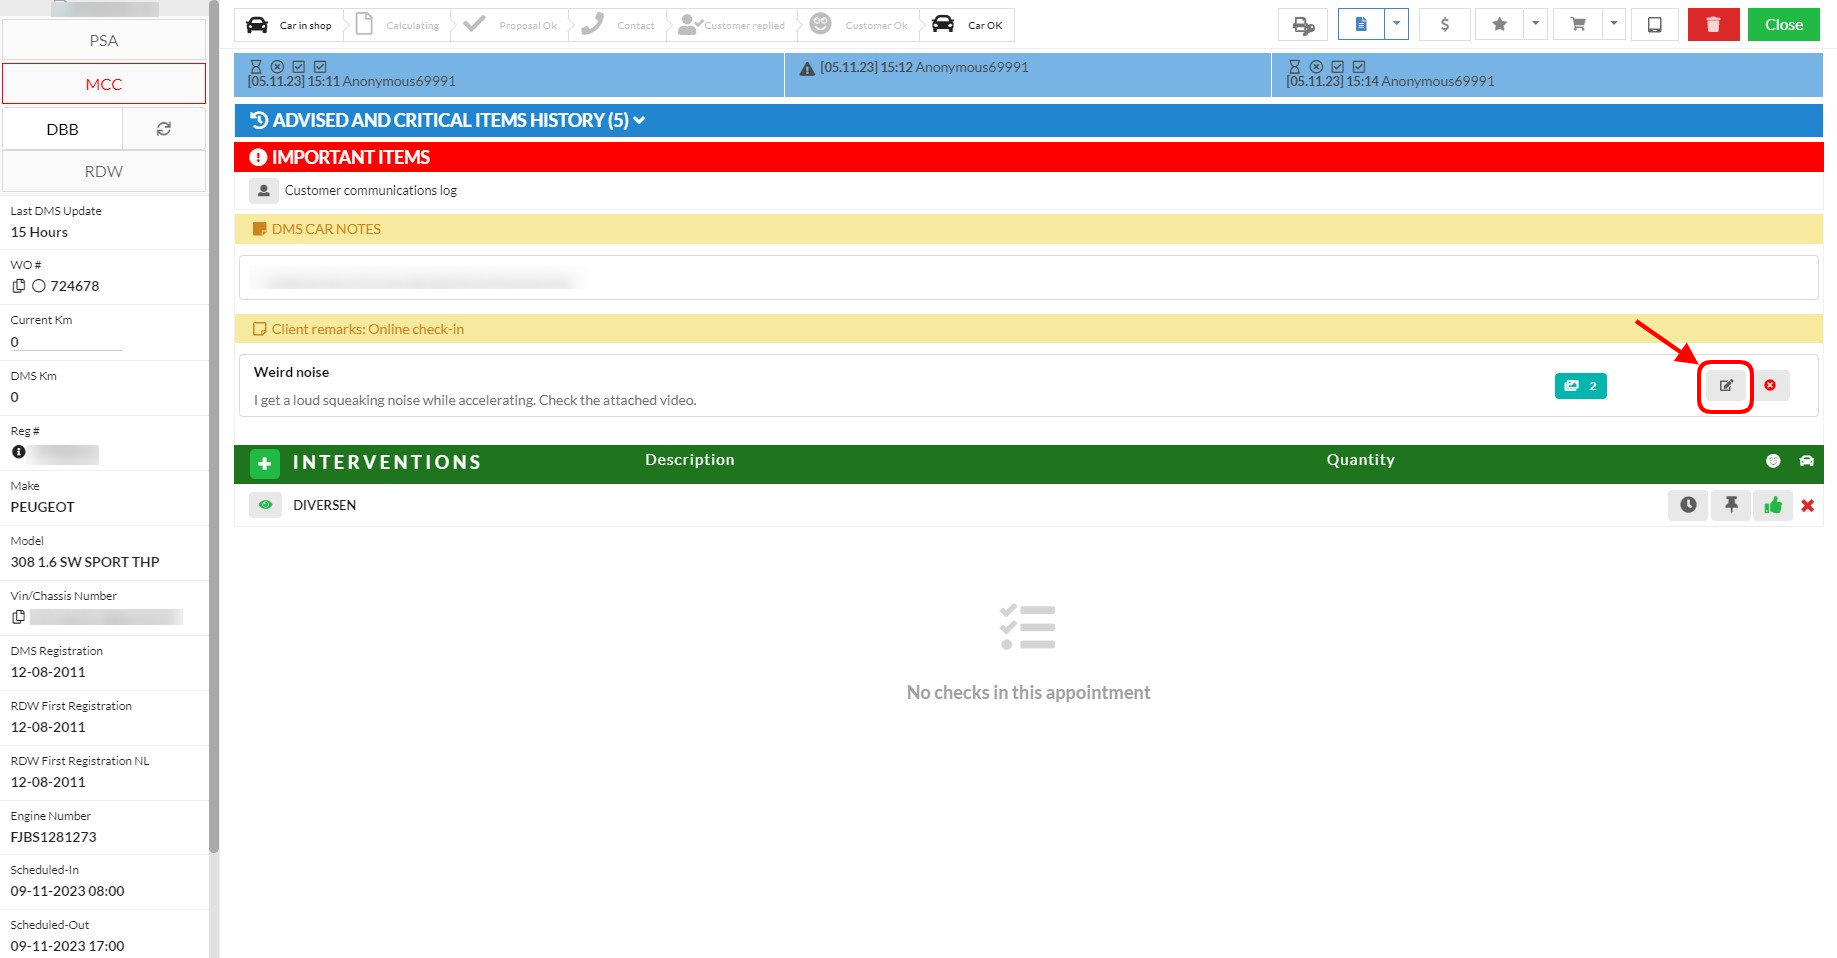Add new intervention with green plus
Image resolution: width=1837 pixels, height=958 pixels.
(x=264, y=464)
